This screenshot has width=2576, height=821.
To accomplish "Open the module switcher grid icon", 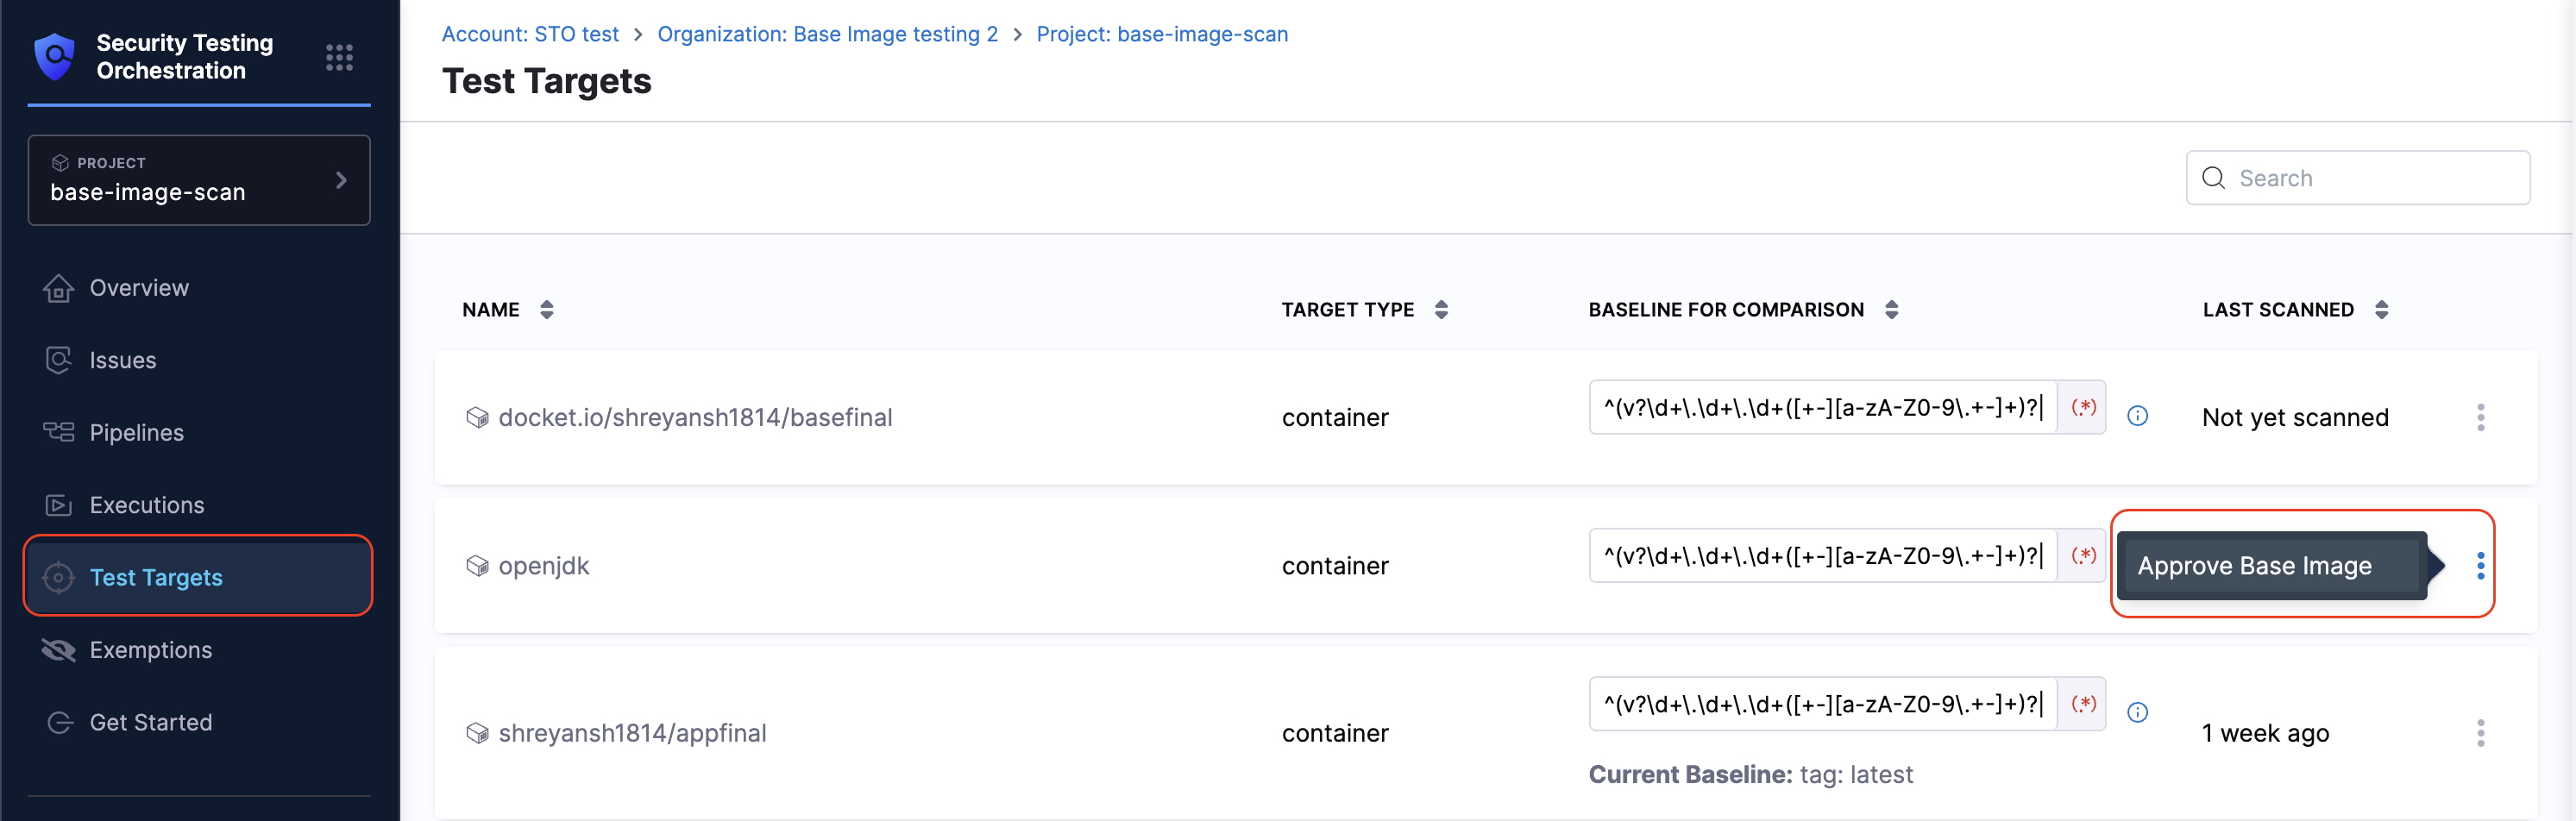I will [339, 57].
